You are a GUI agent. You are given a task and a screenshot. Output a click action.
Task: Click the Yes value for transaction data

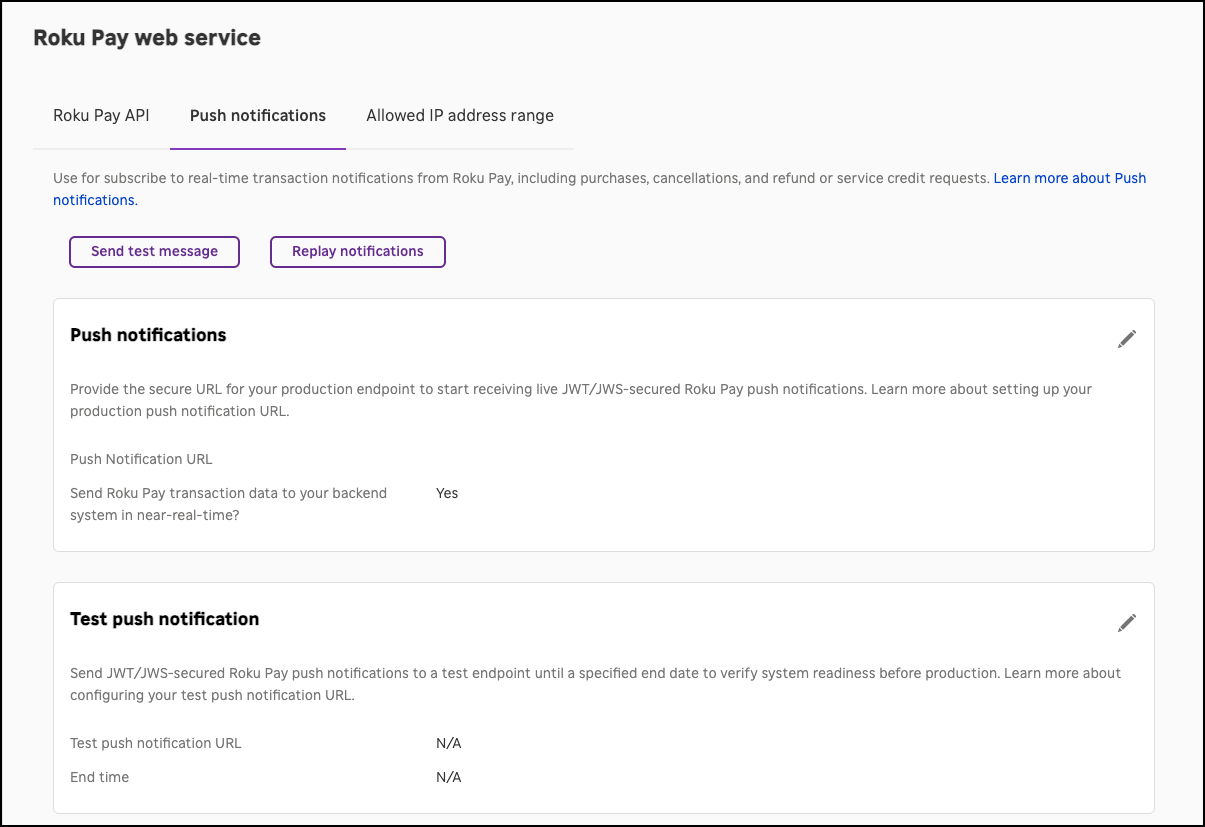[446, 492]
